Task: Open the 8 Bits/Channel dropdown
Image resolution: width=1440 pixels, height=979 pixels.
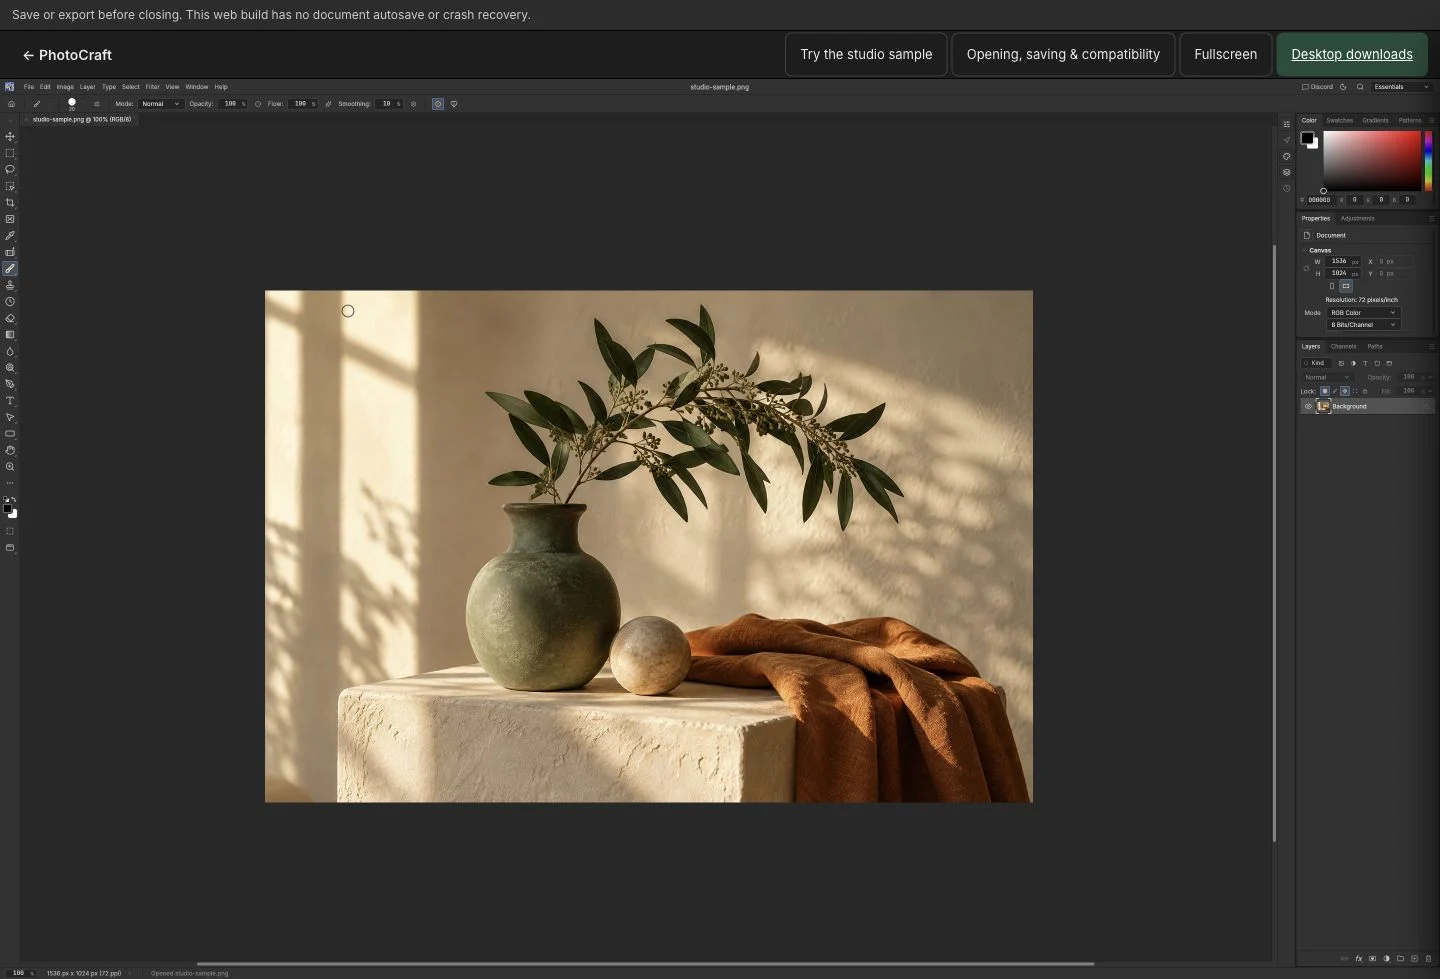Action: tap(1363, 325)
